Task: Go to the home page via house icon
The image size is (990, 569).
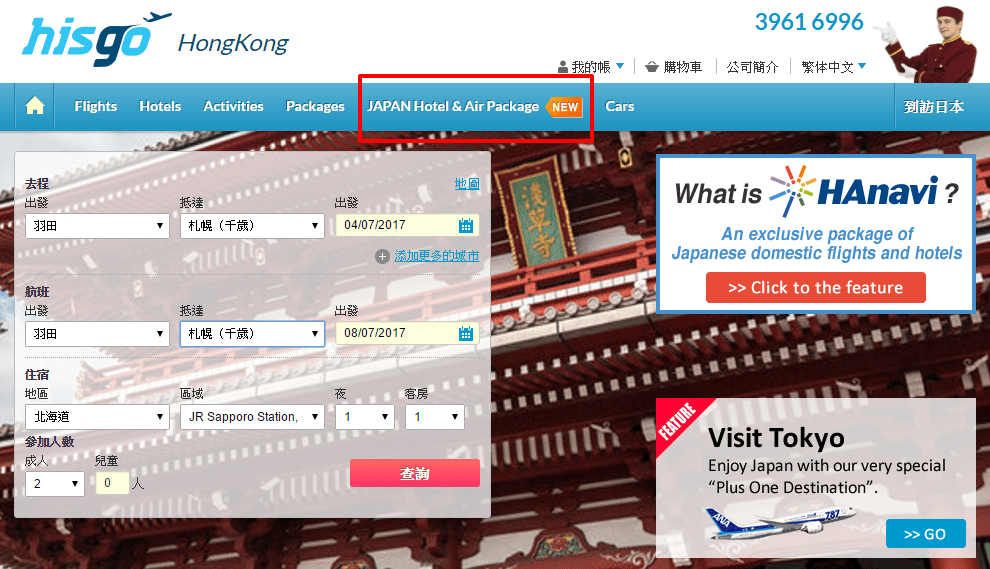Action: (35, 106)
